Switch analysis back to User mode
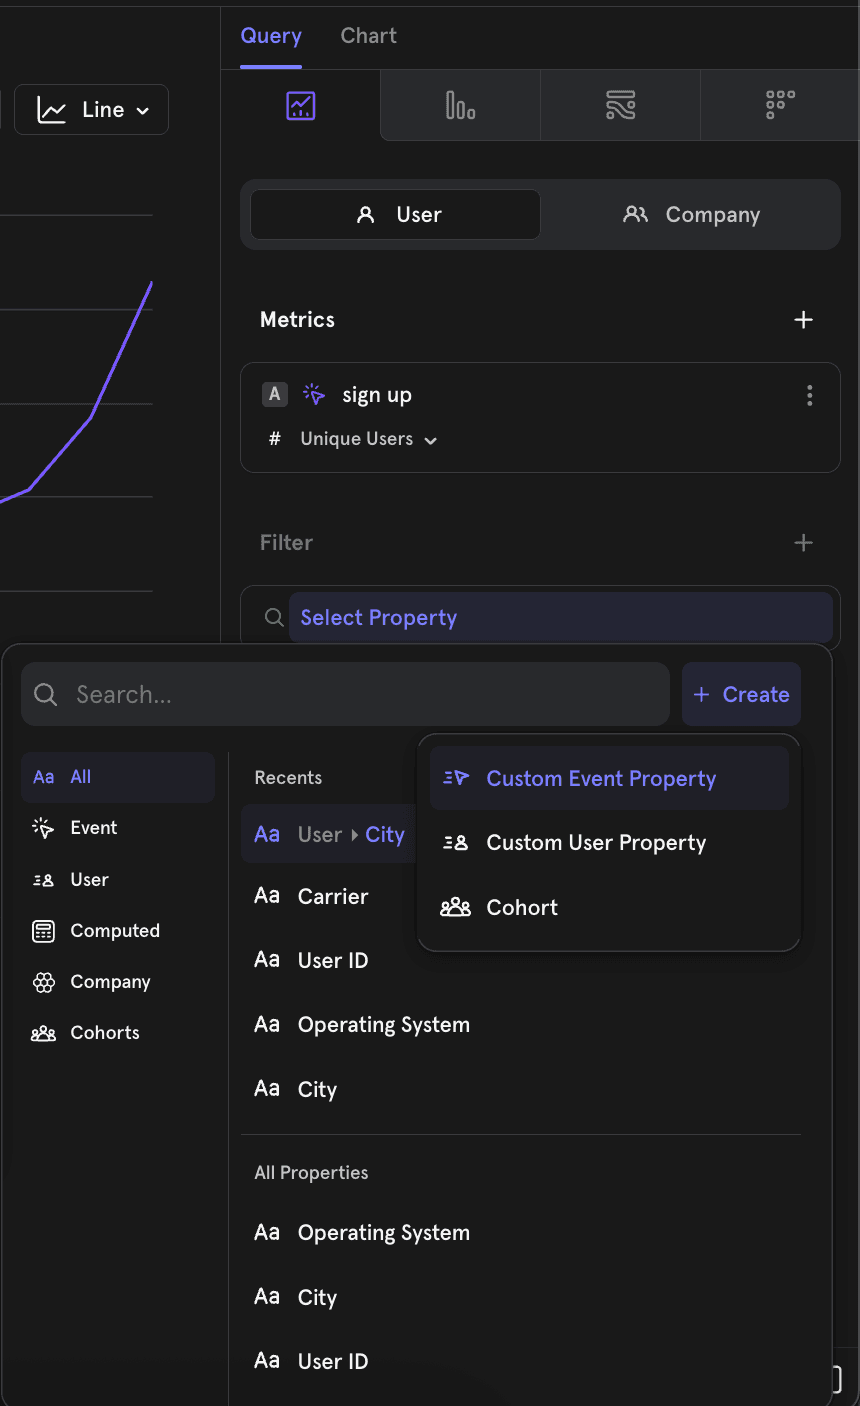Image resolution: width=860 pixels, height=1406 pixels. (x=394, y=214)
